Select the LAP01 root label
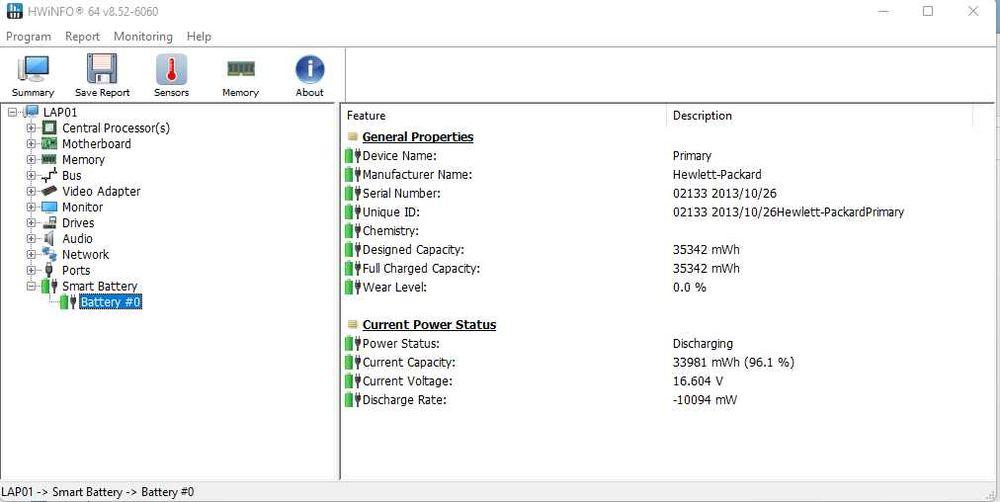The height and width of the screenshot is (502, 1000). click(60, 112)
